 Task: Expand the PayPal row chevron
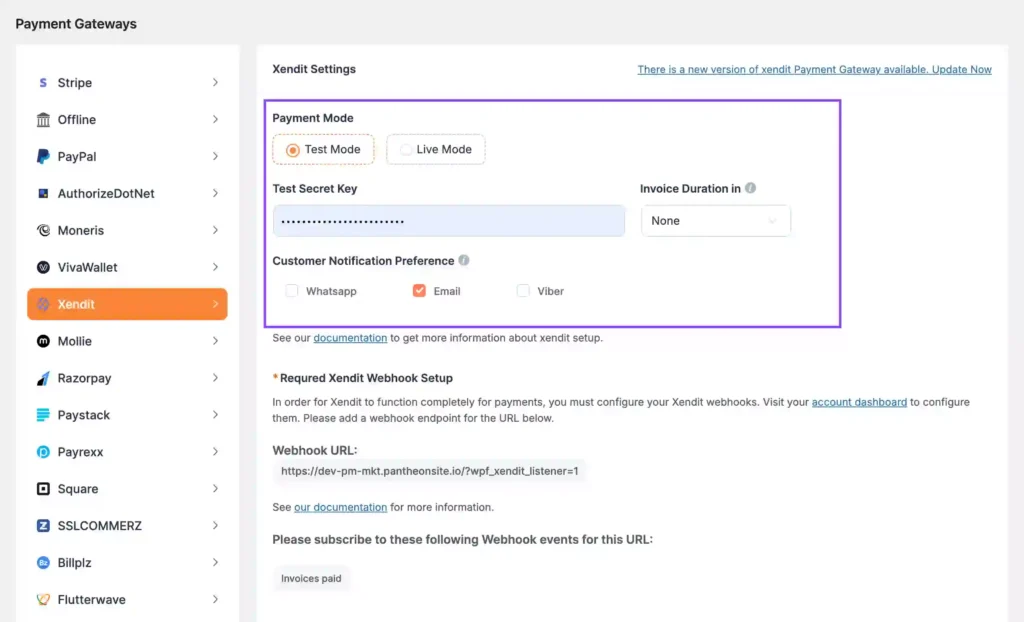point(215,157)
